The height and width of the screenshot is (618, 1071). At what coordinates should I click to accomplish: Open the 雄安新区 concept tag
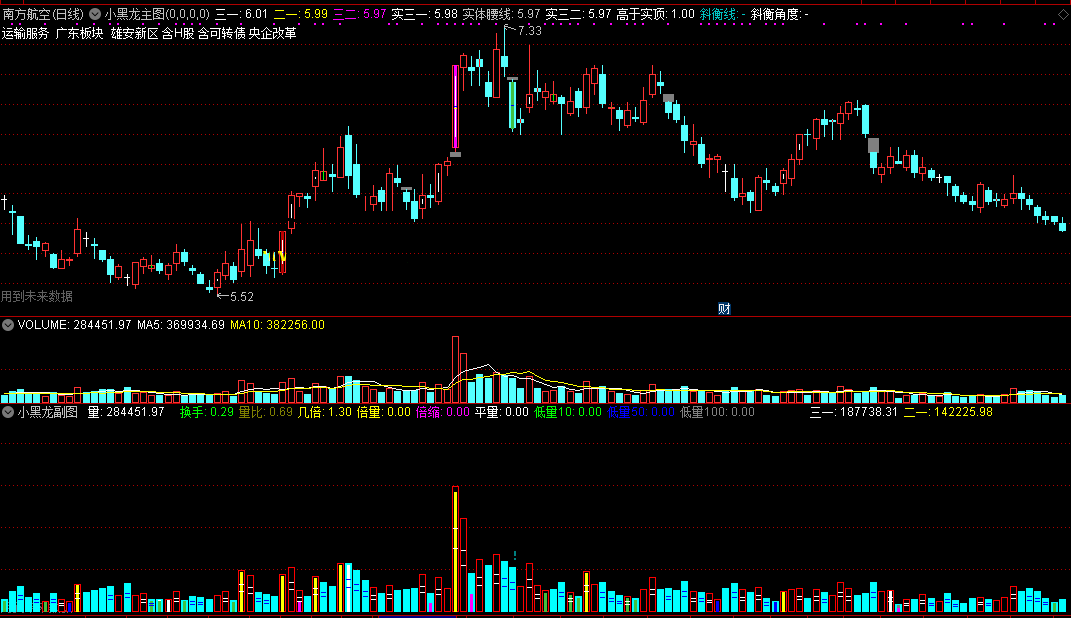click(x=135, y=33)
